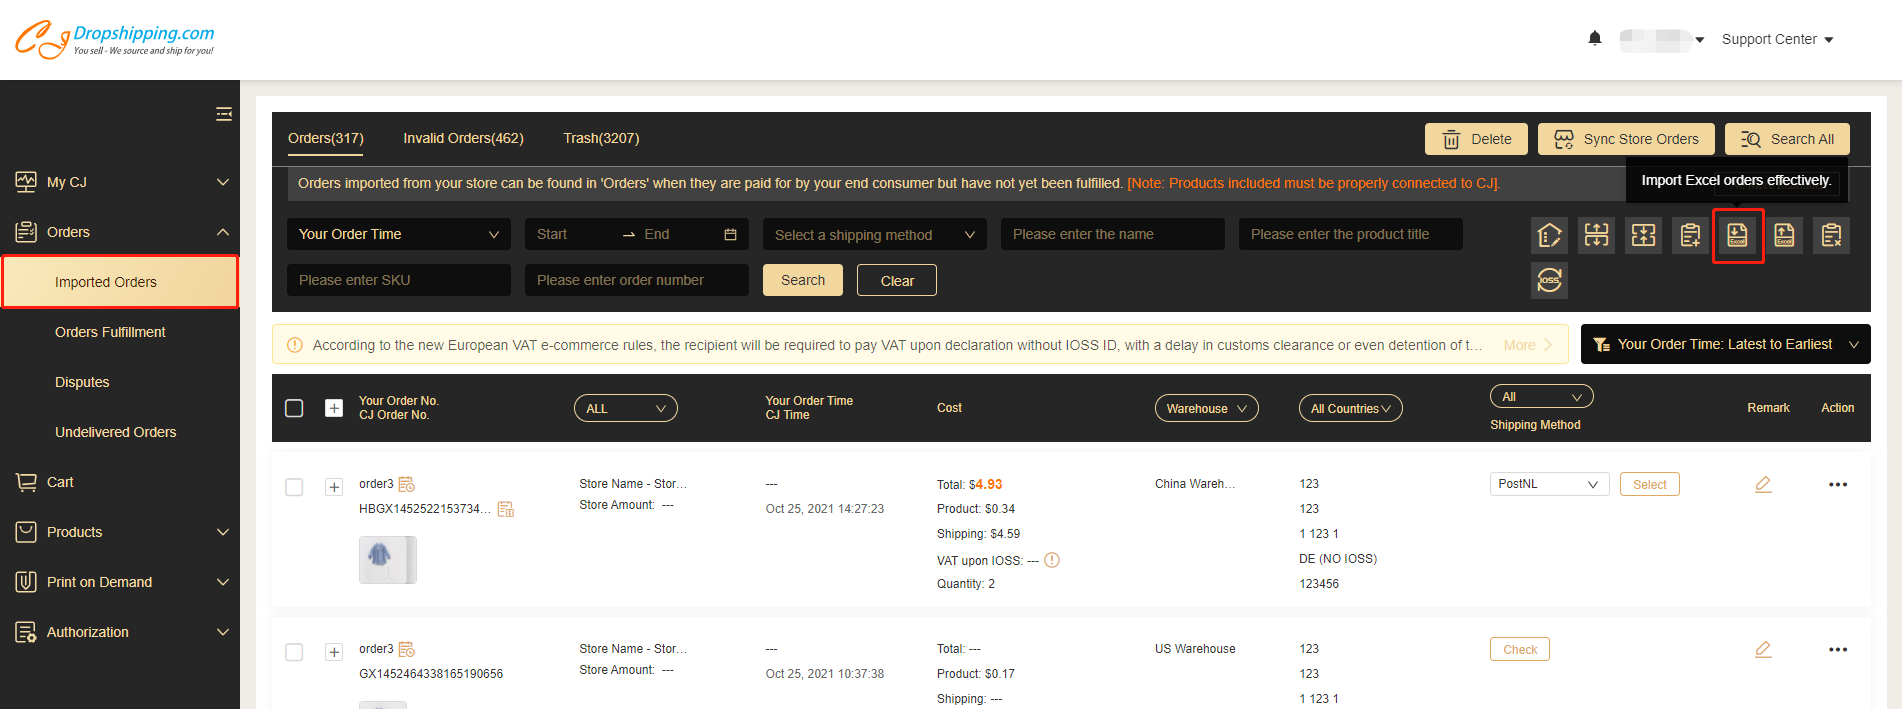
Task: Click the calendar icon in date range field
Action: (x=730, y=235)
